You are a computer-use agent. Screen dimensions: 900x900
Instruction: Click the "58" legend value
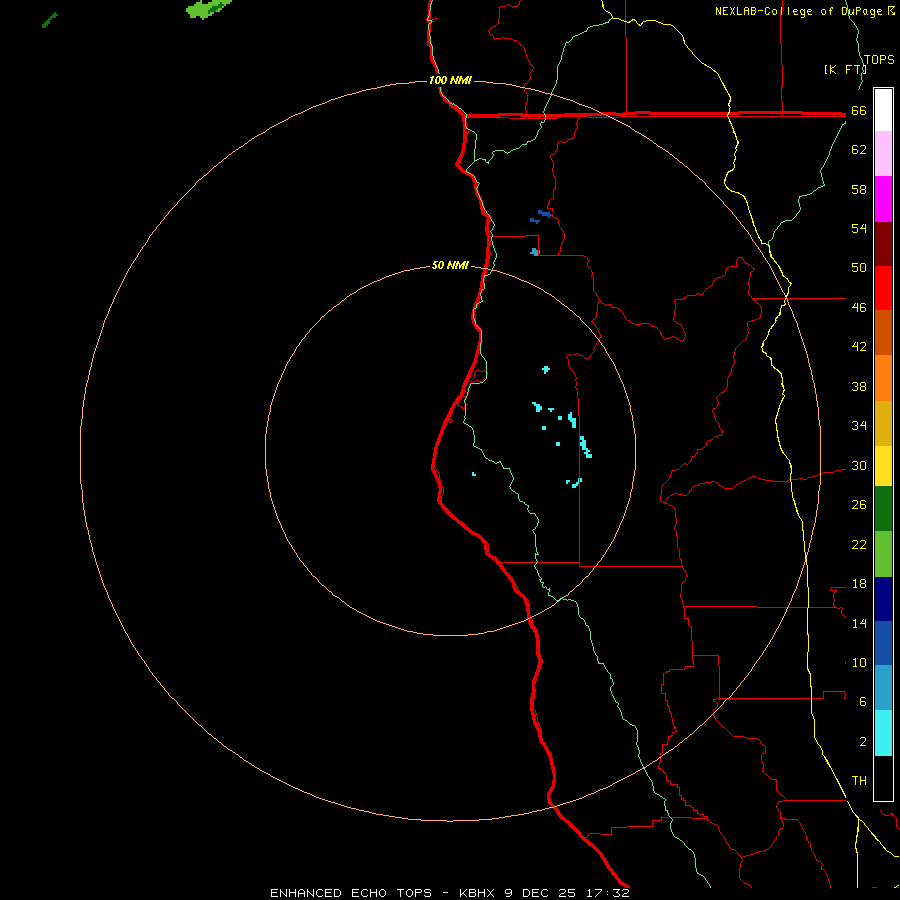click(859, 189)
